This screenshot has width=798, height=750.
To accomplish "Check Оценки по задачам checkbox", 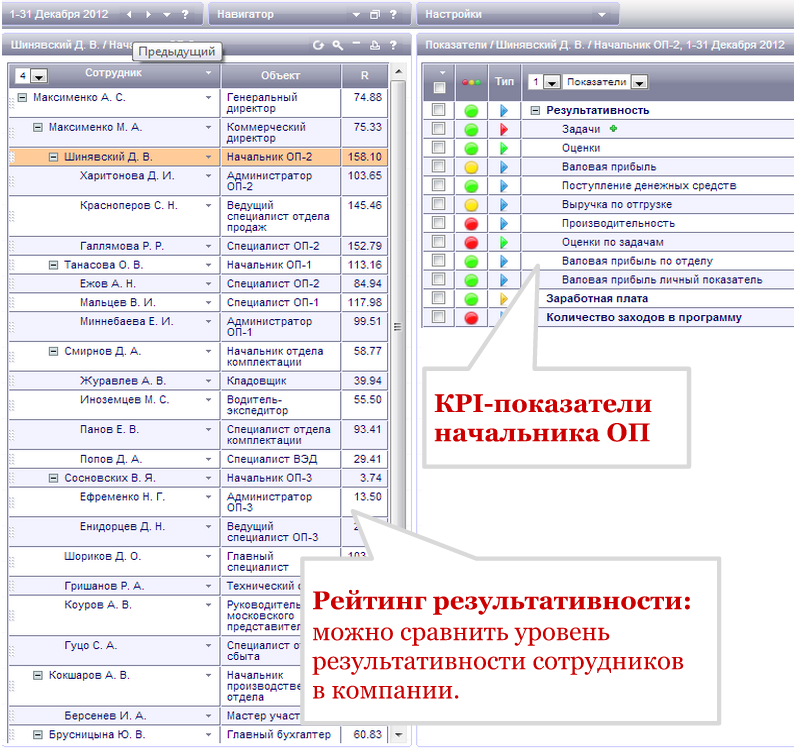I will (x=438, y=242).
